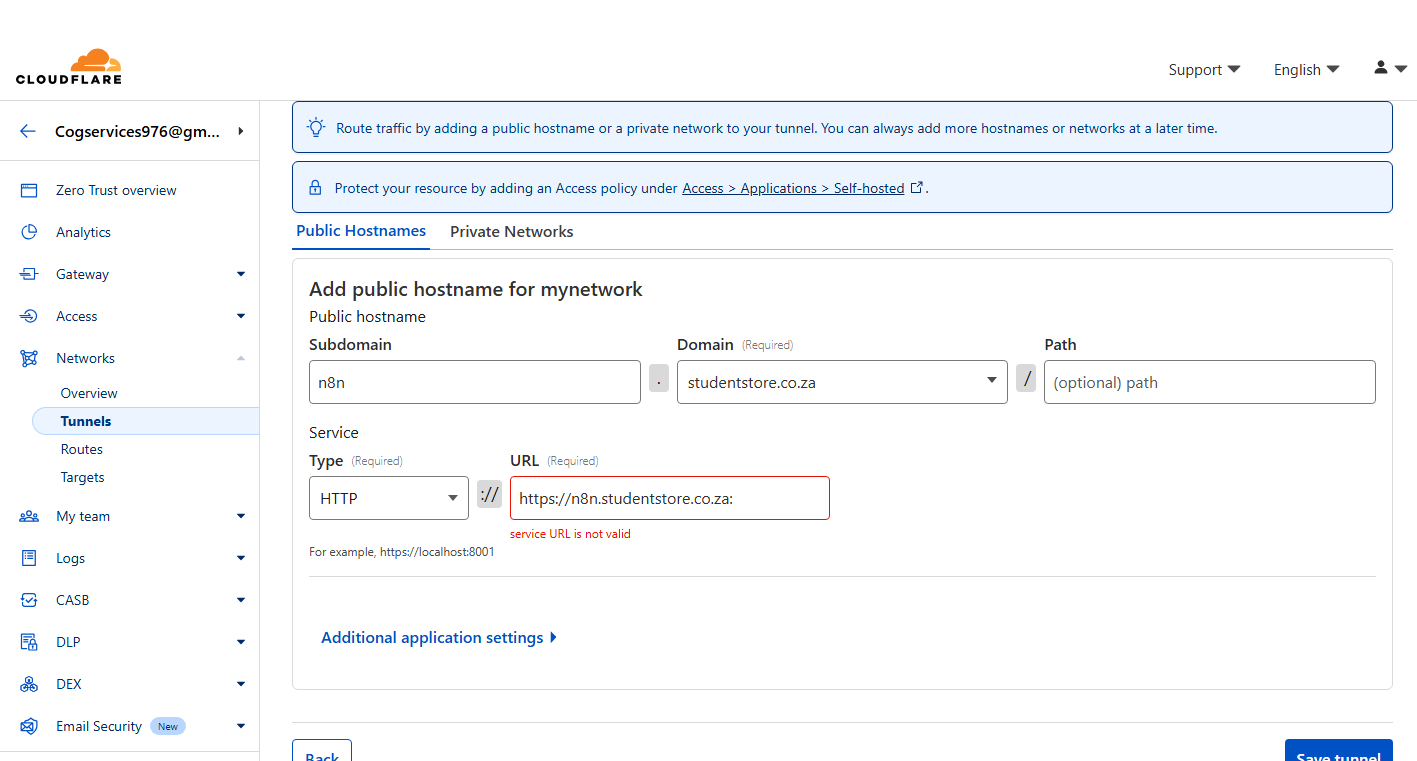Click the Networks sidebar icon
1417x761 pixels.
(x=29, y=358)
